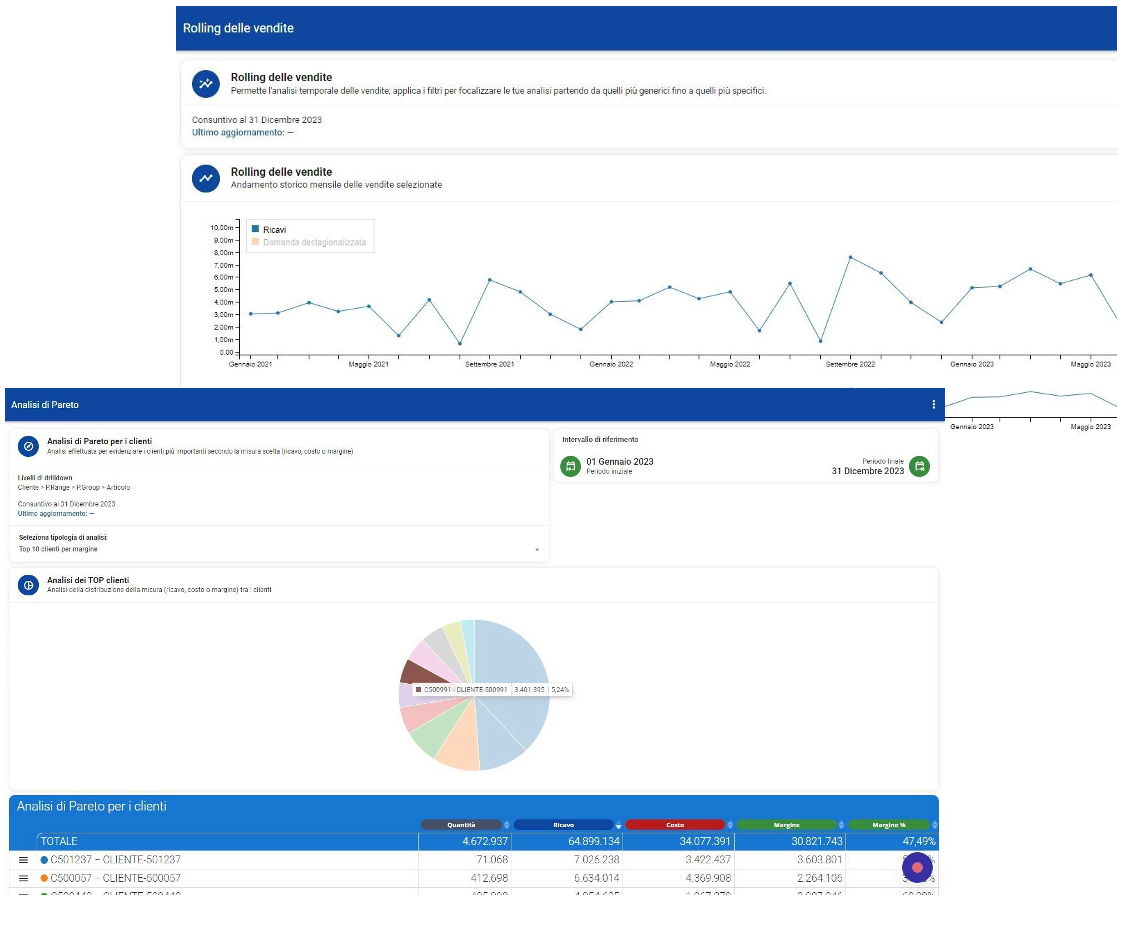The image size is (1126, 952).
Task: Click the Quantità column header pill
Action: coord(461,825)
